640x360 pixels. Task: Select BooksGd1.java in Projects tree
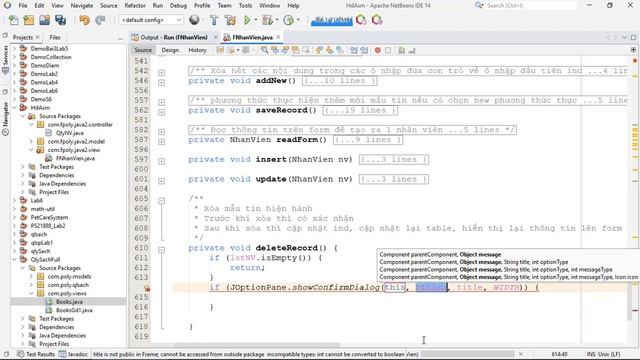pyautogui.click(x=74, y=310)
